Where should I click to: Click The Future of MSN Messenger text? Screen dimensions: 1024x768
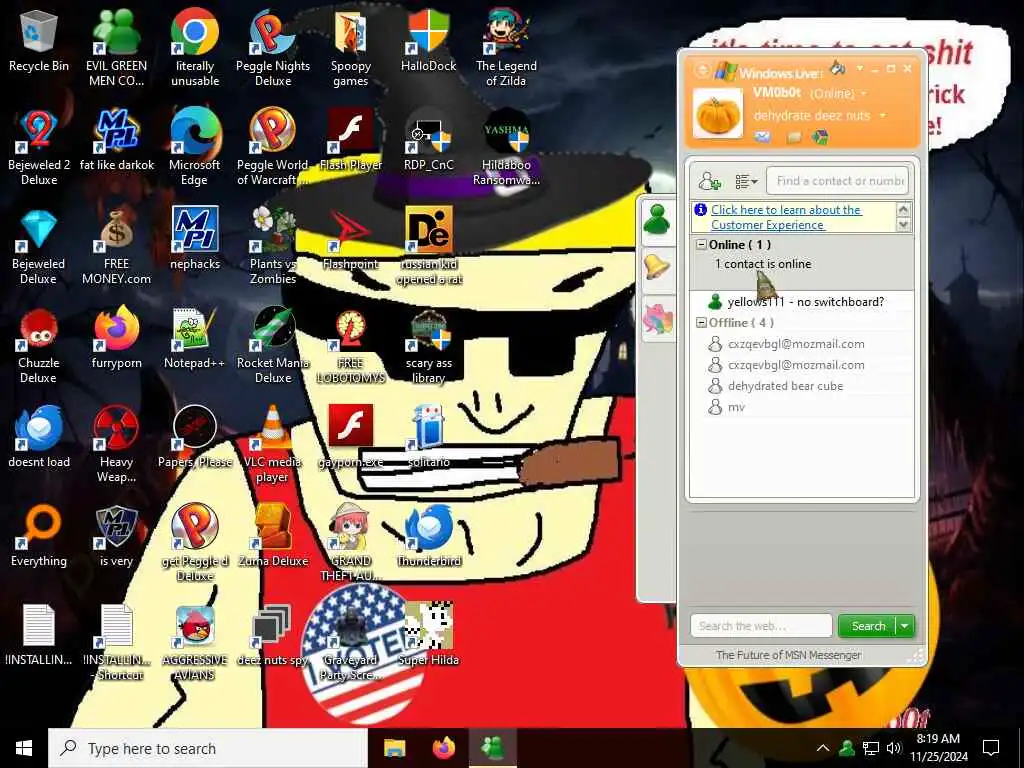click(x=788, y=655)
